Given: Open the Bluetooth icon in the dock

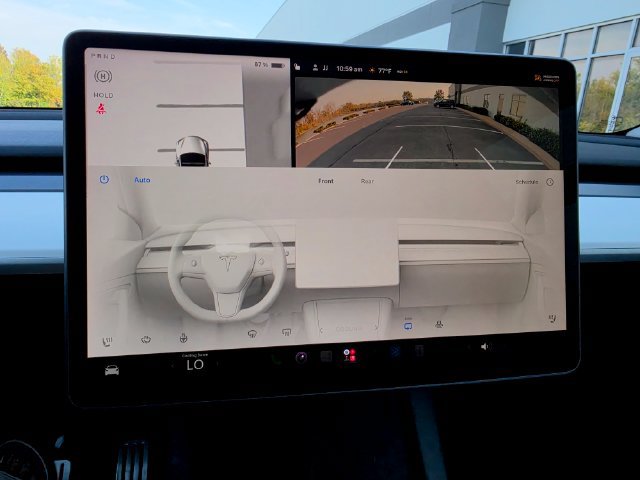Looking at the screenshot, I should click(x=395, y=352).
